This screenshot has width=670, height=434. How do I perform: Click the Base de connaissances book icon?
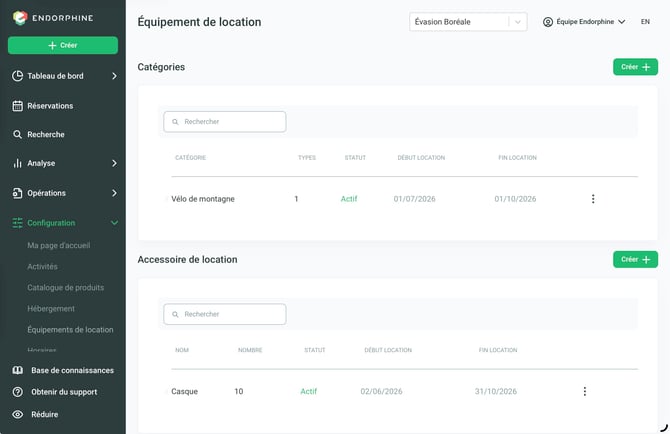[x=18, y=370]
